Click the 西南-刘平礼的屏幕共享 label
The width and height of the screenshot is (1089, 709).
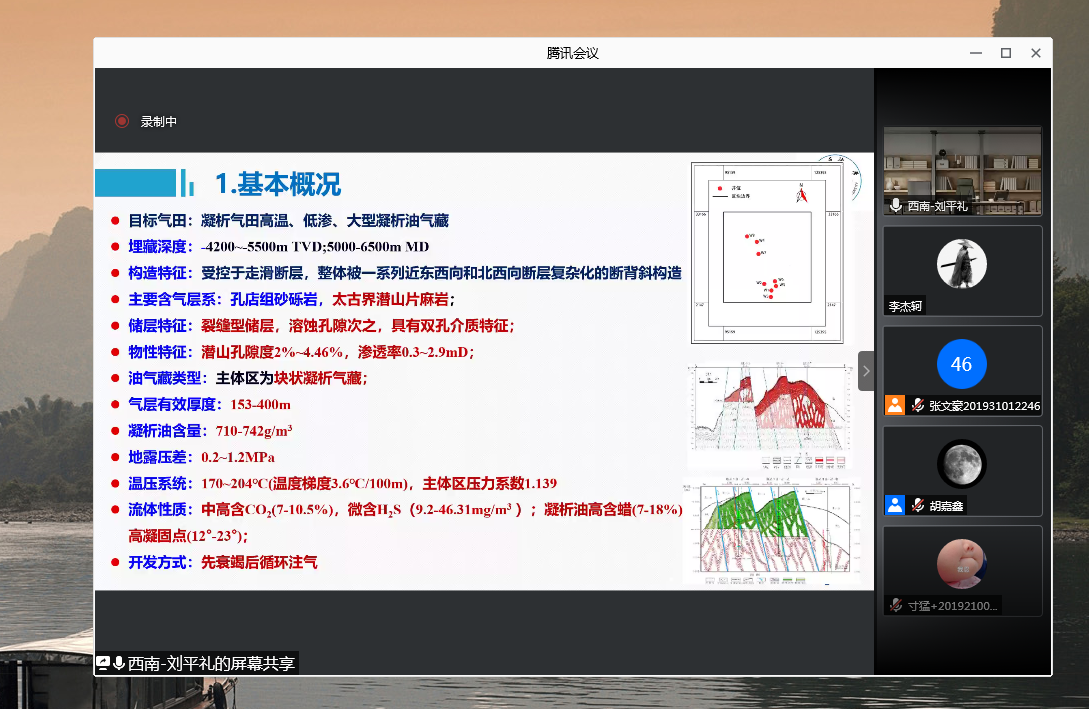211,663
